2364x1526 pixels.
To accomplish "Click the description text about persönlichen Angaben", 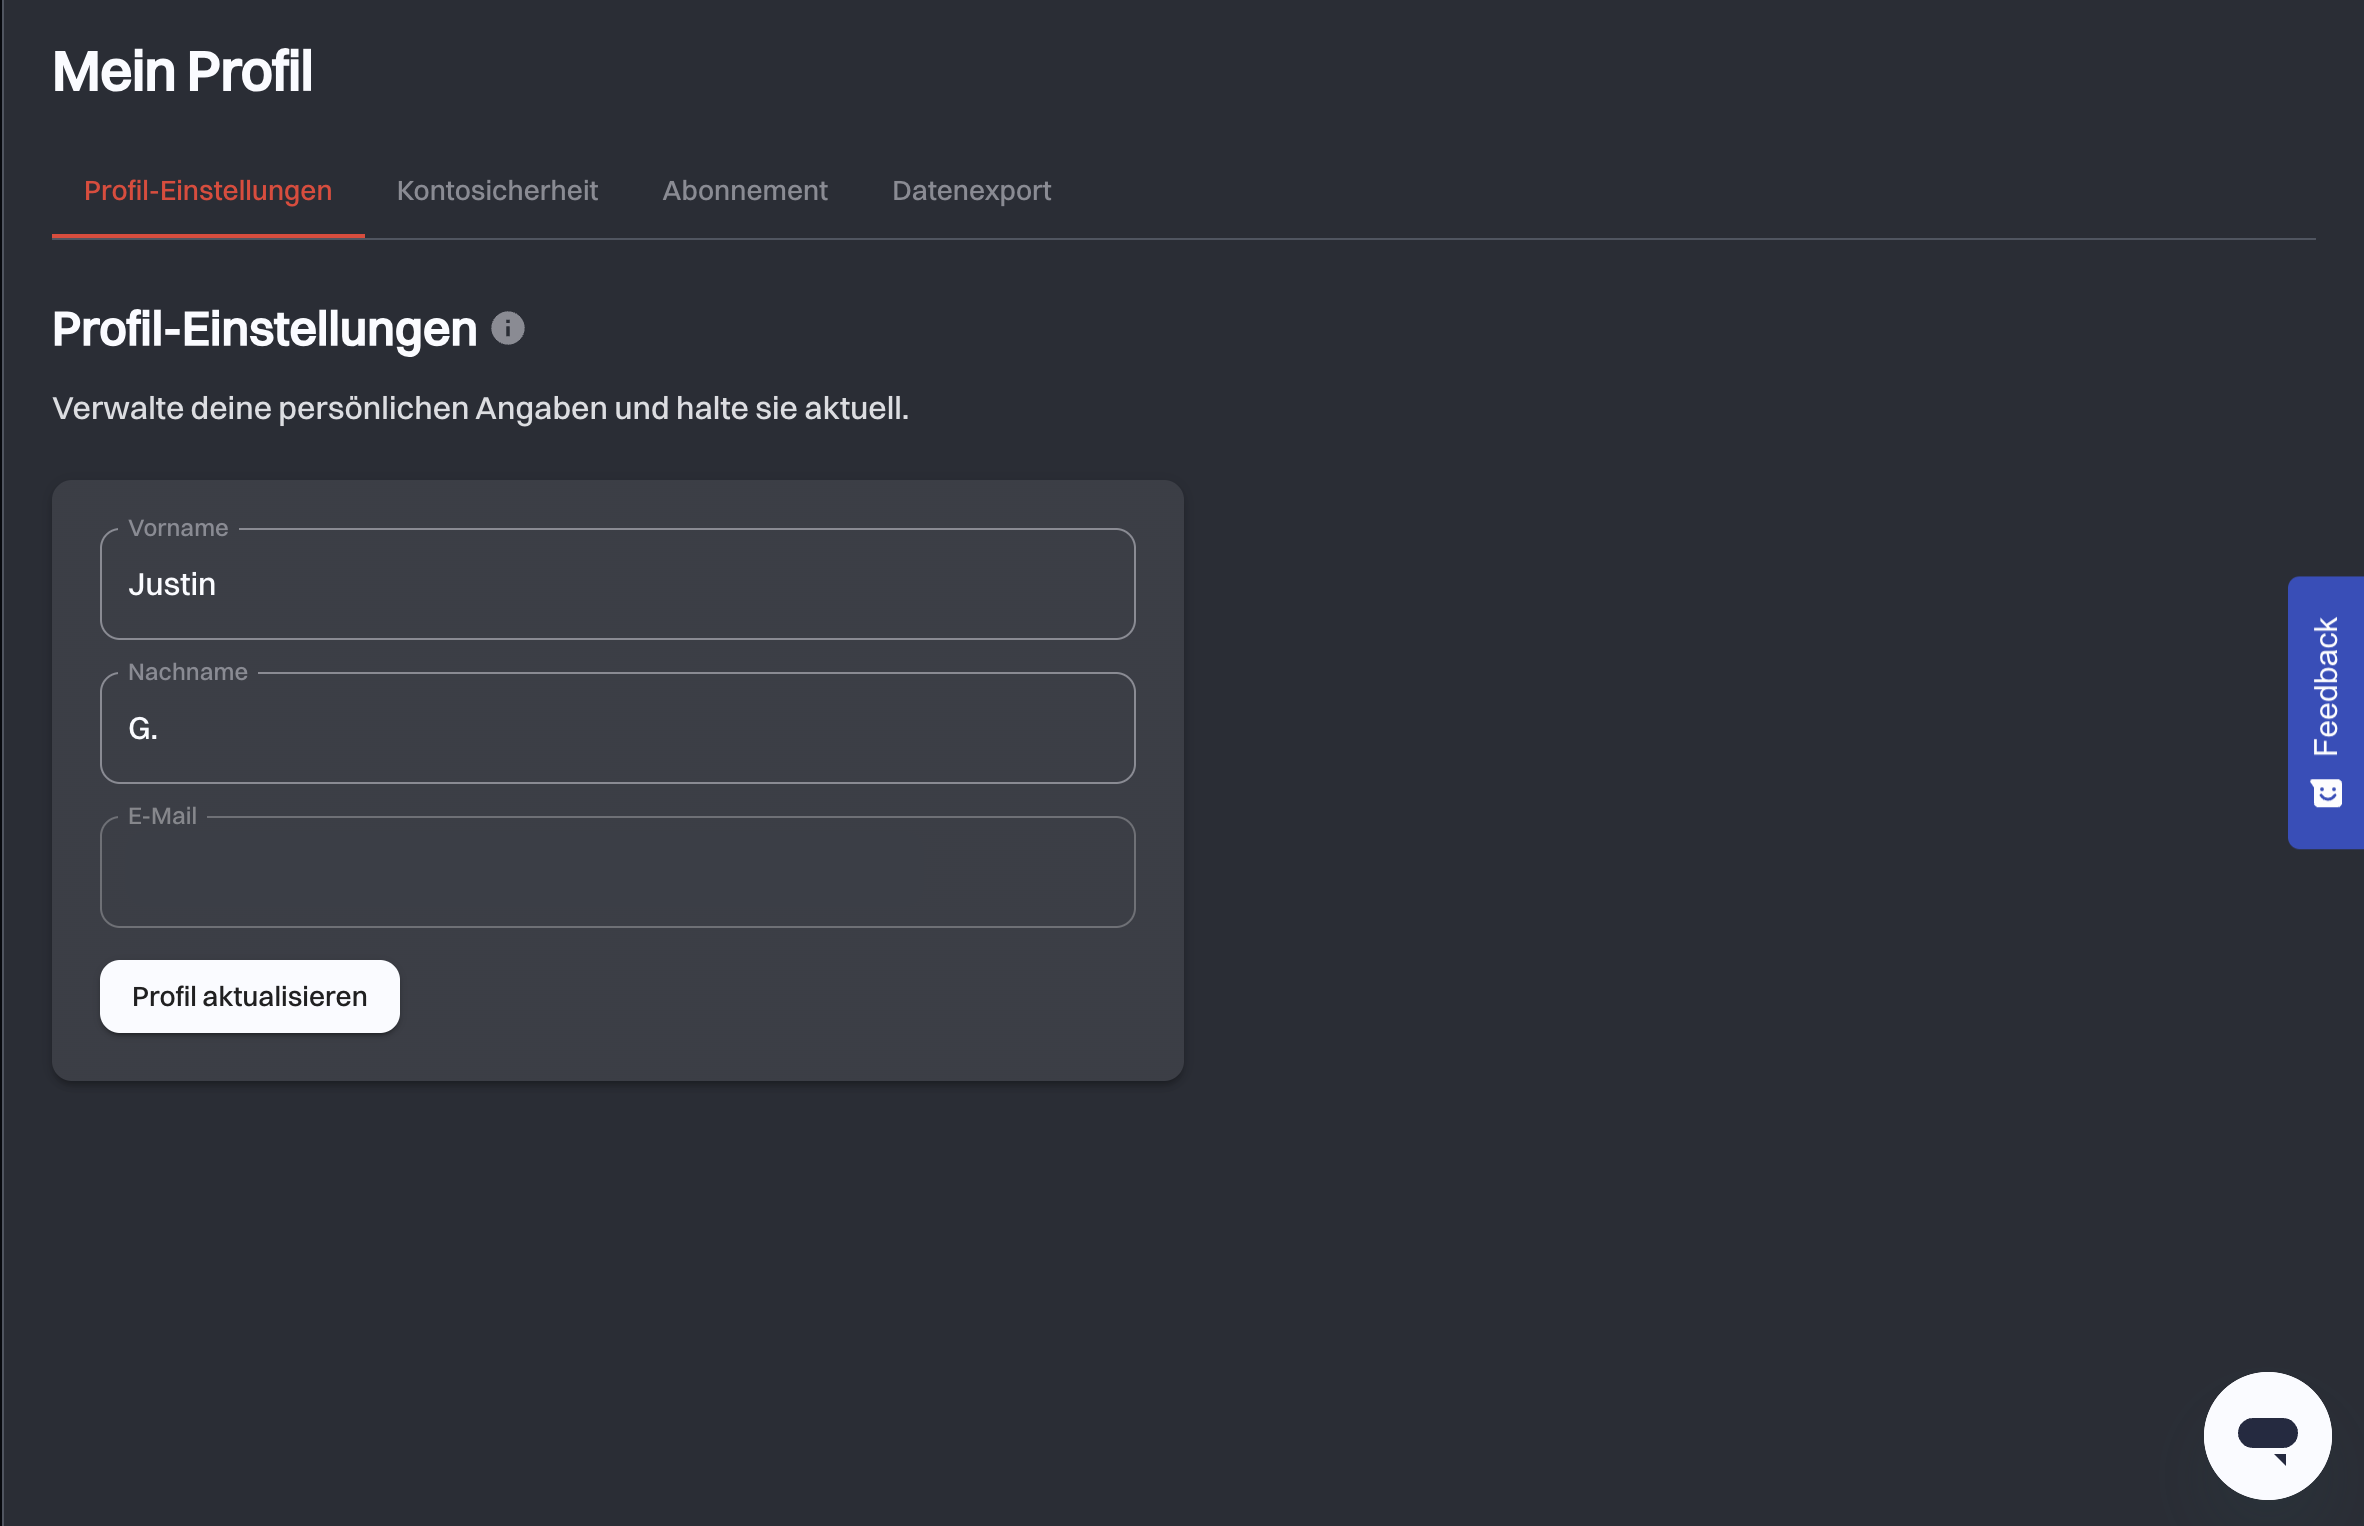I will click(x=480, y=408).
